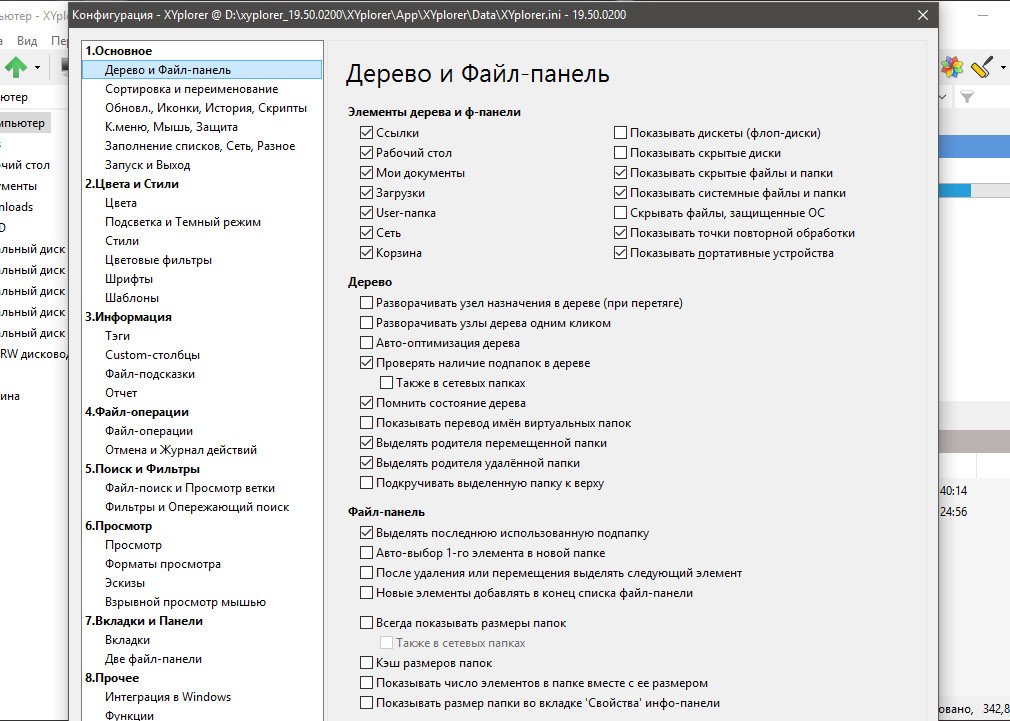Open 'Заполнение списков, Сеть, Разное' page
Viewport: 1010px width, 721px height.
200,146
